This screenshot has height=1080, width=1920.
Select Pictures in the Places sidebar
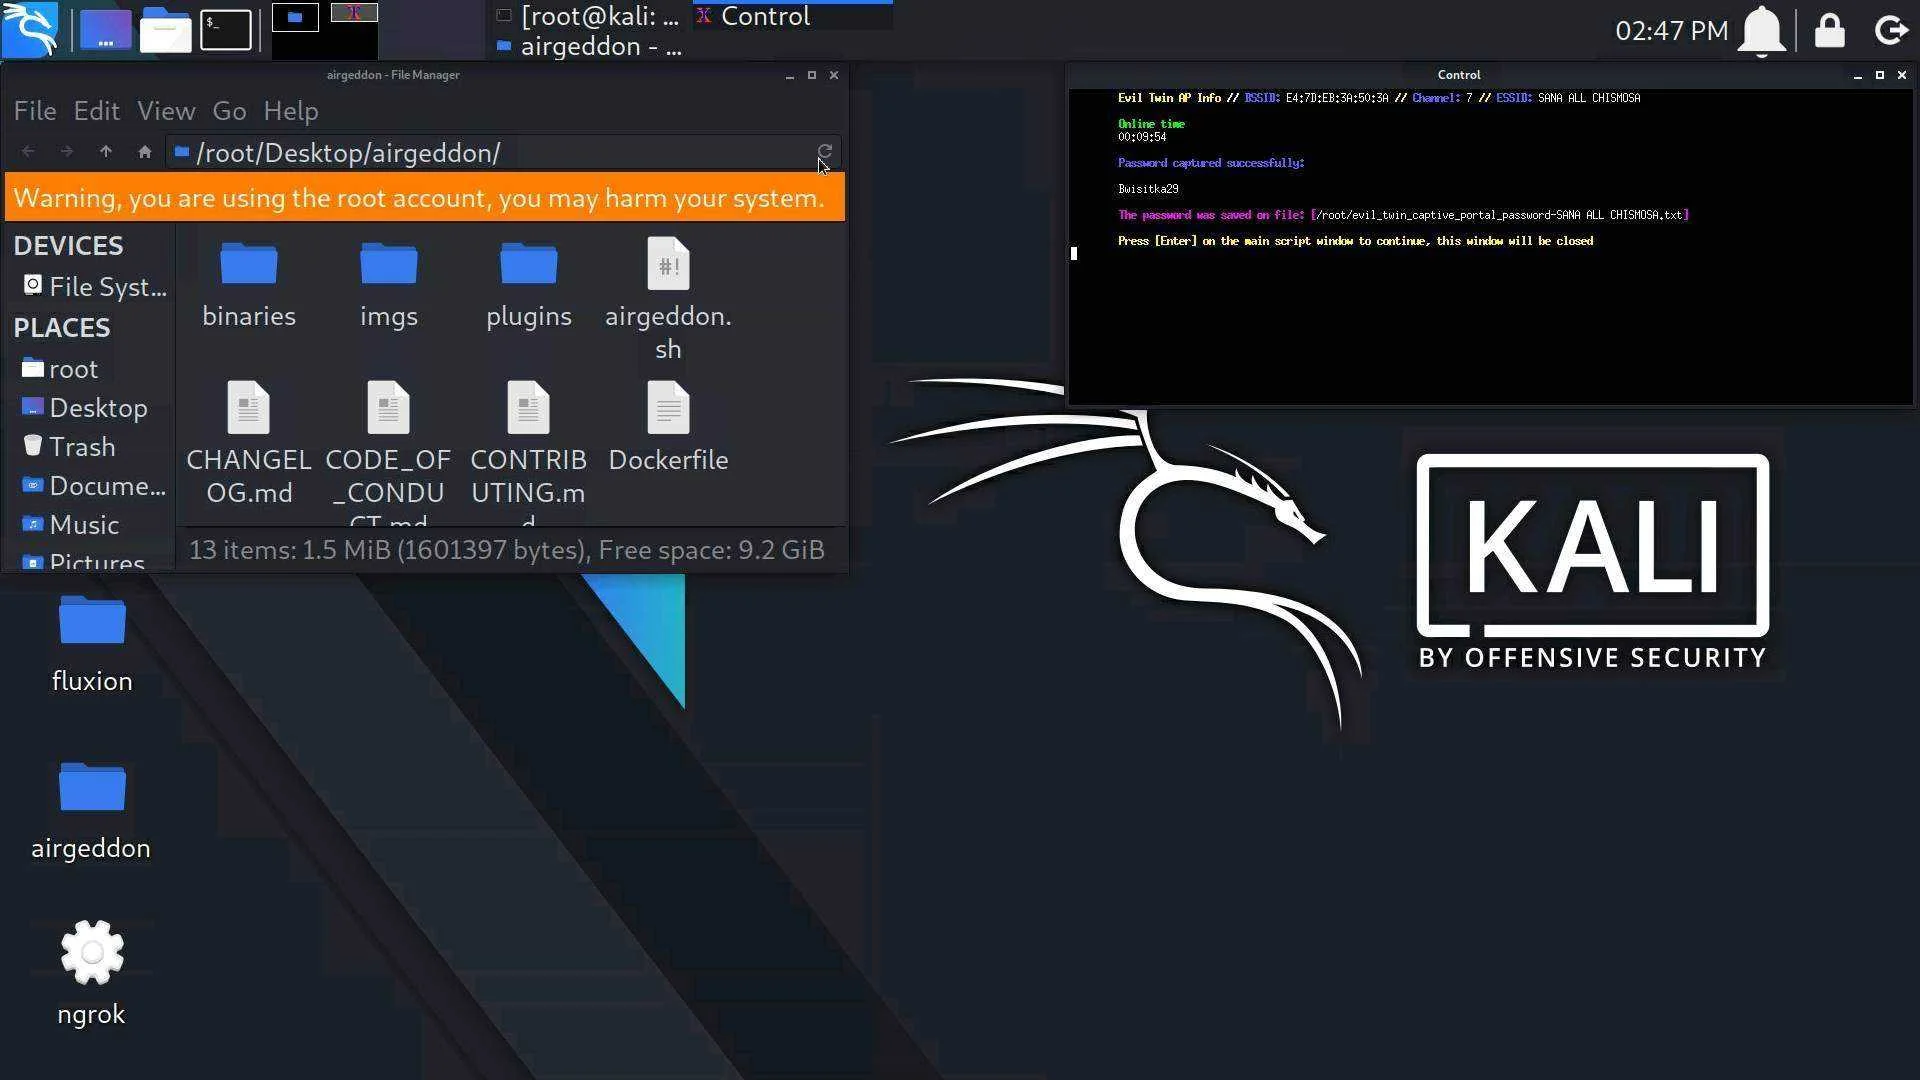(84, 561)
